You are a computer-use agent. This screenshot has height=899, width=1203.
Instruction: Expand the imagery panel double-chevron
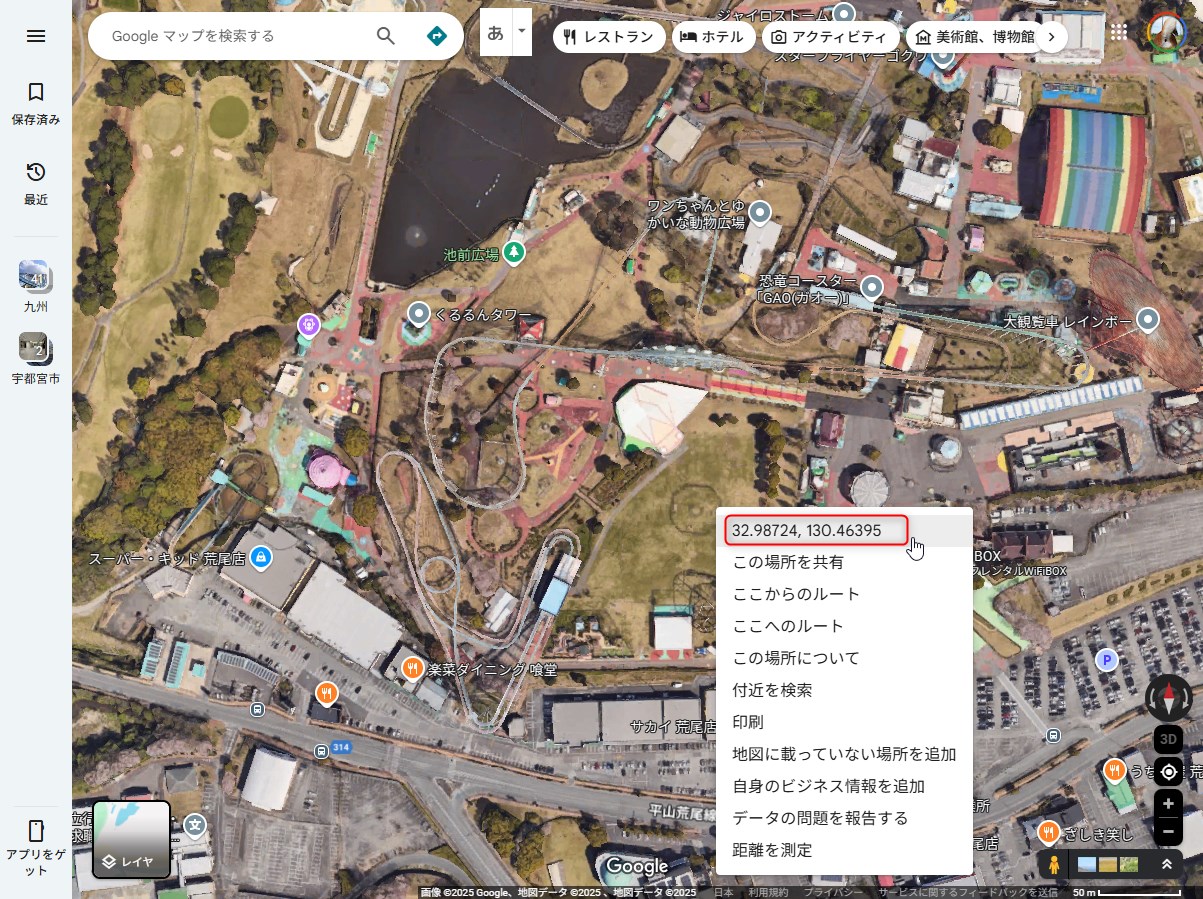(x=1166, y=864)
